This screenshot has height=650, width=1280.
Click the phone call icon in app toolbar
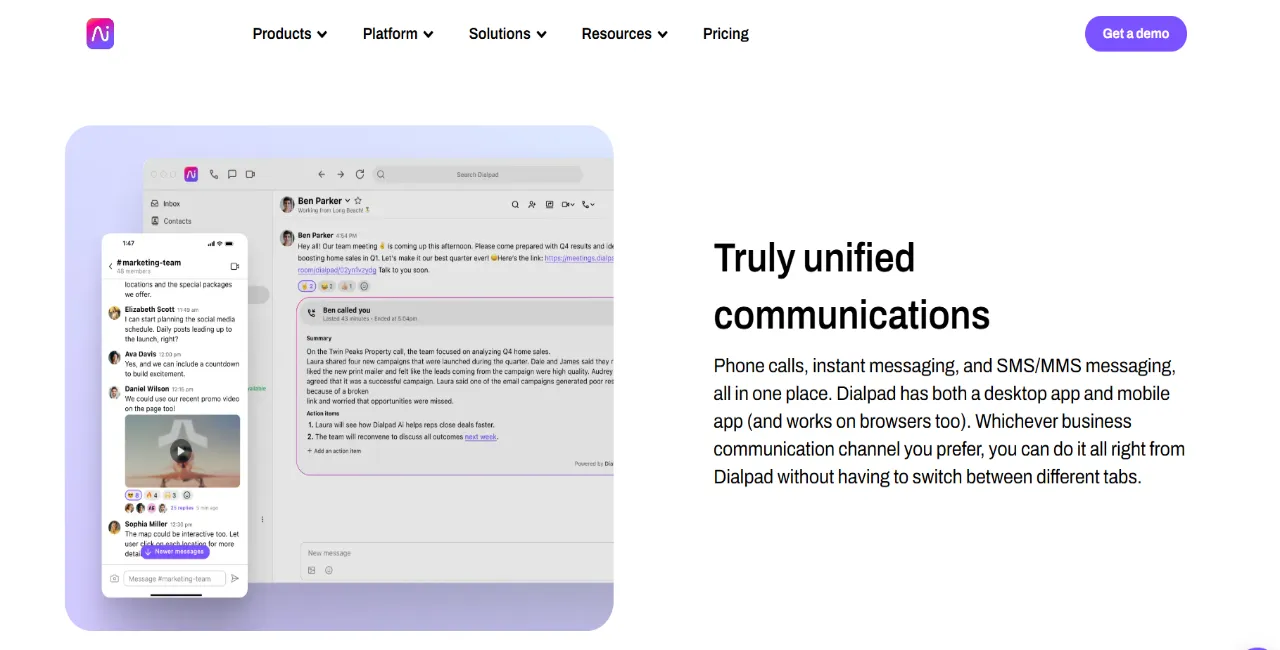point(214,174)
